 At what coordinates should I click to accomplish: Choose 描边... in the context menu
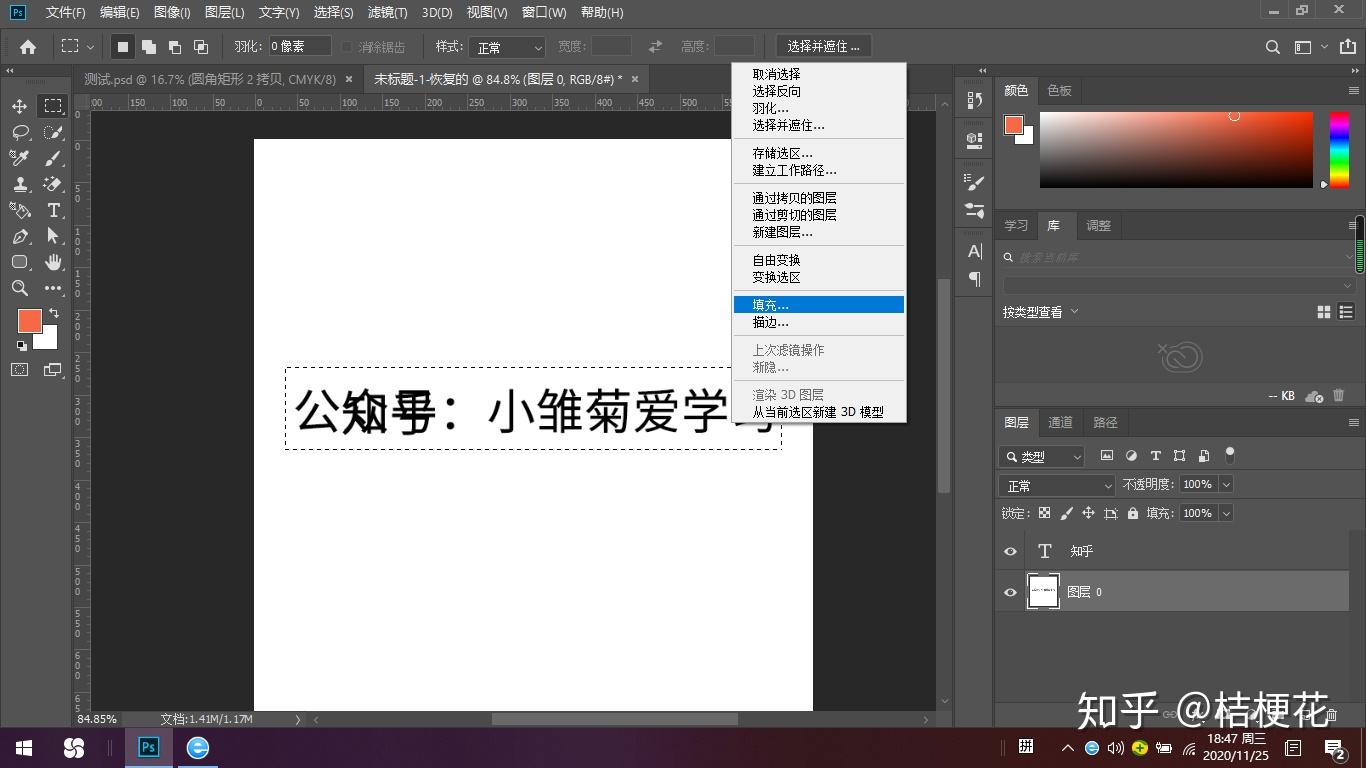[818, 322]
